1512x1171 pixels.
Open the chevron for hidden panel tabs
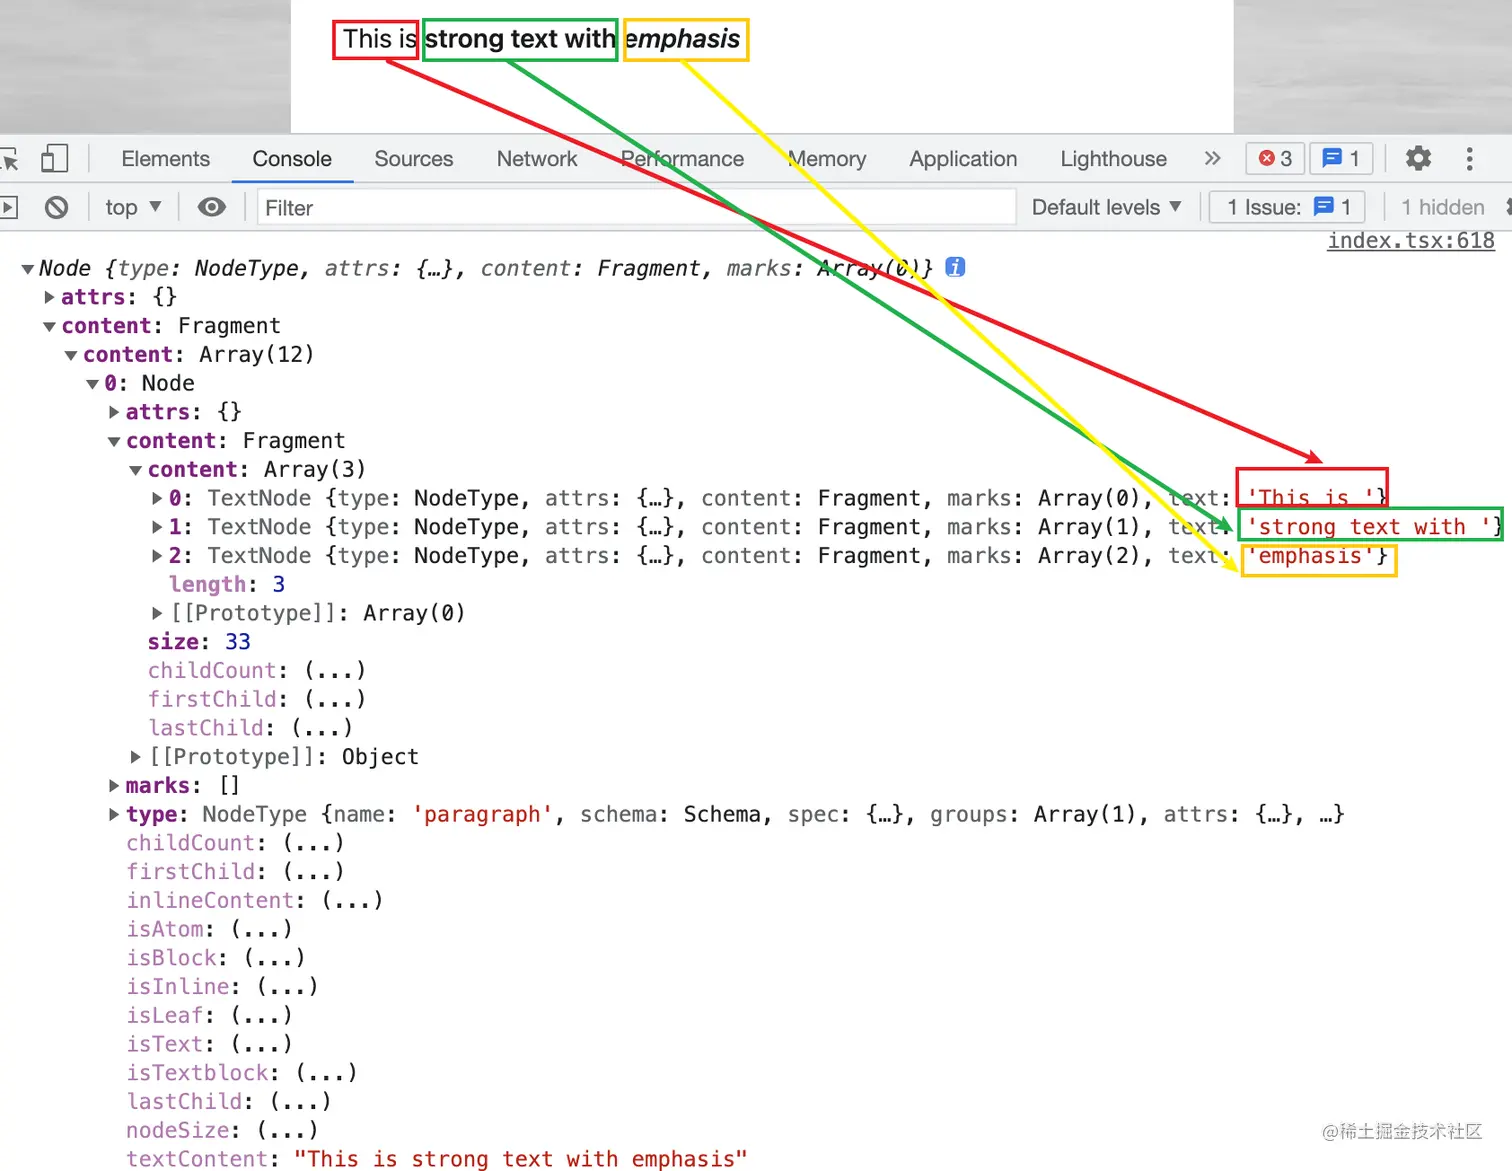click(1212, 158)
